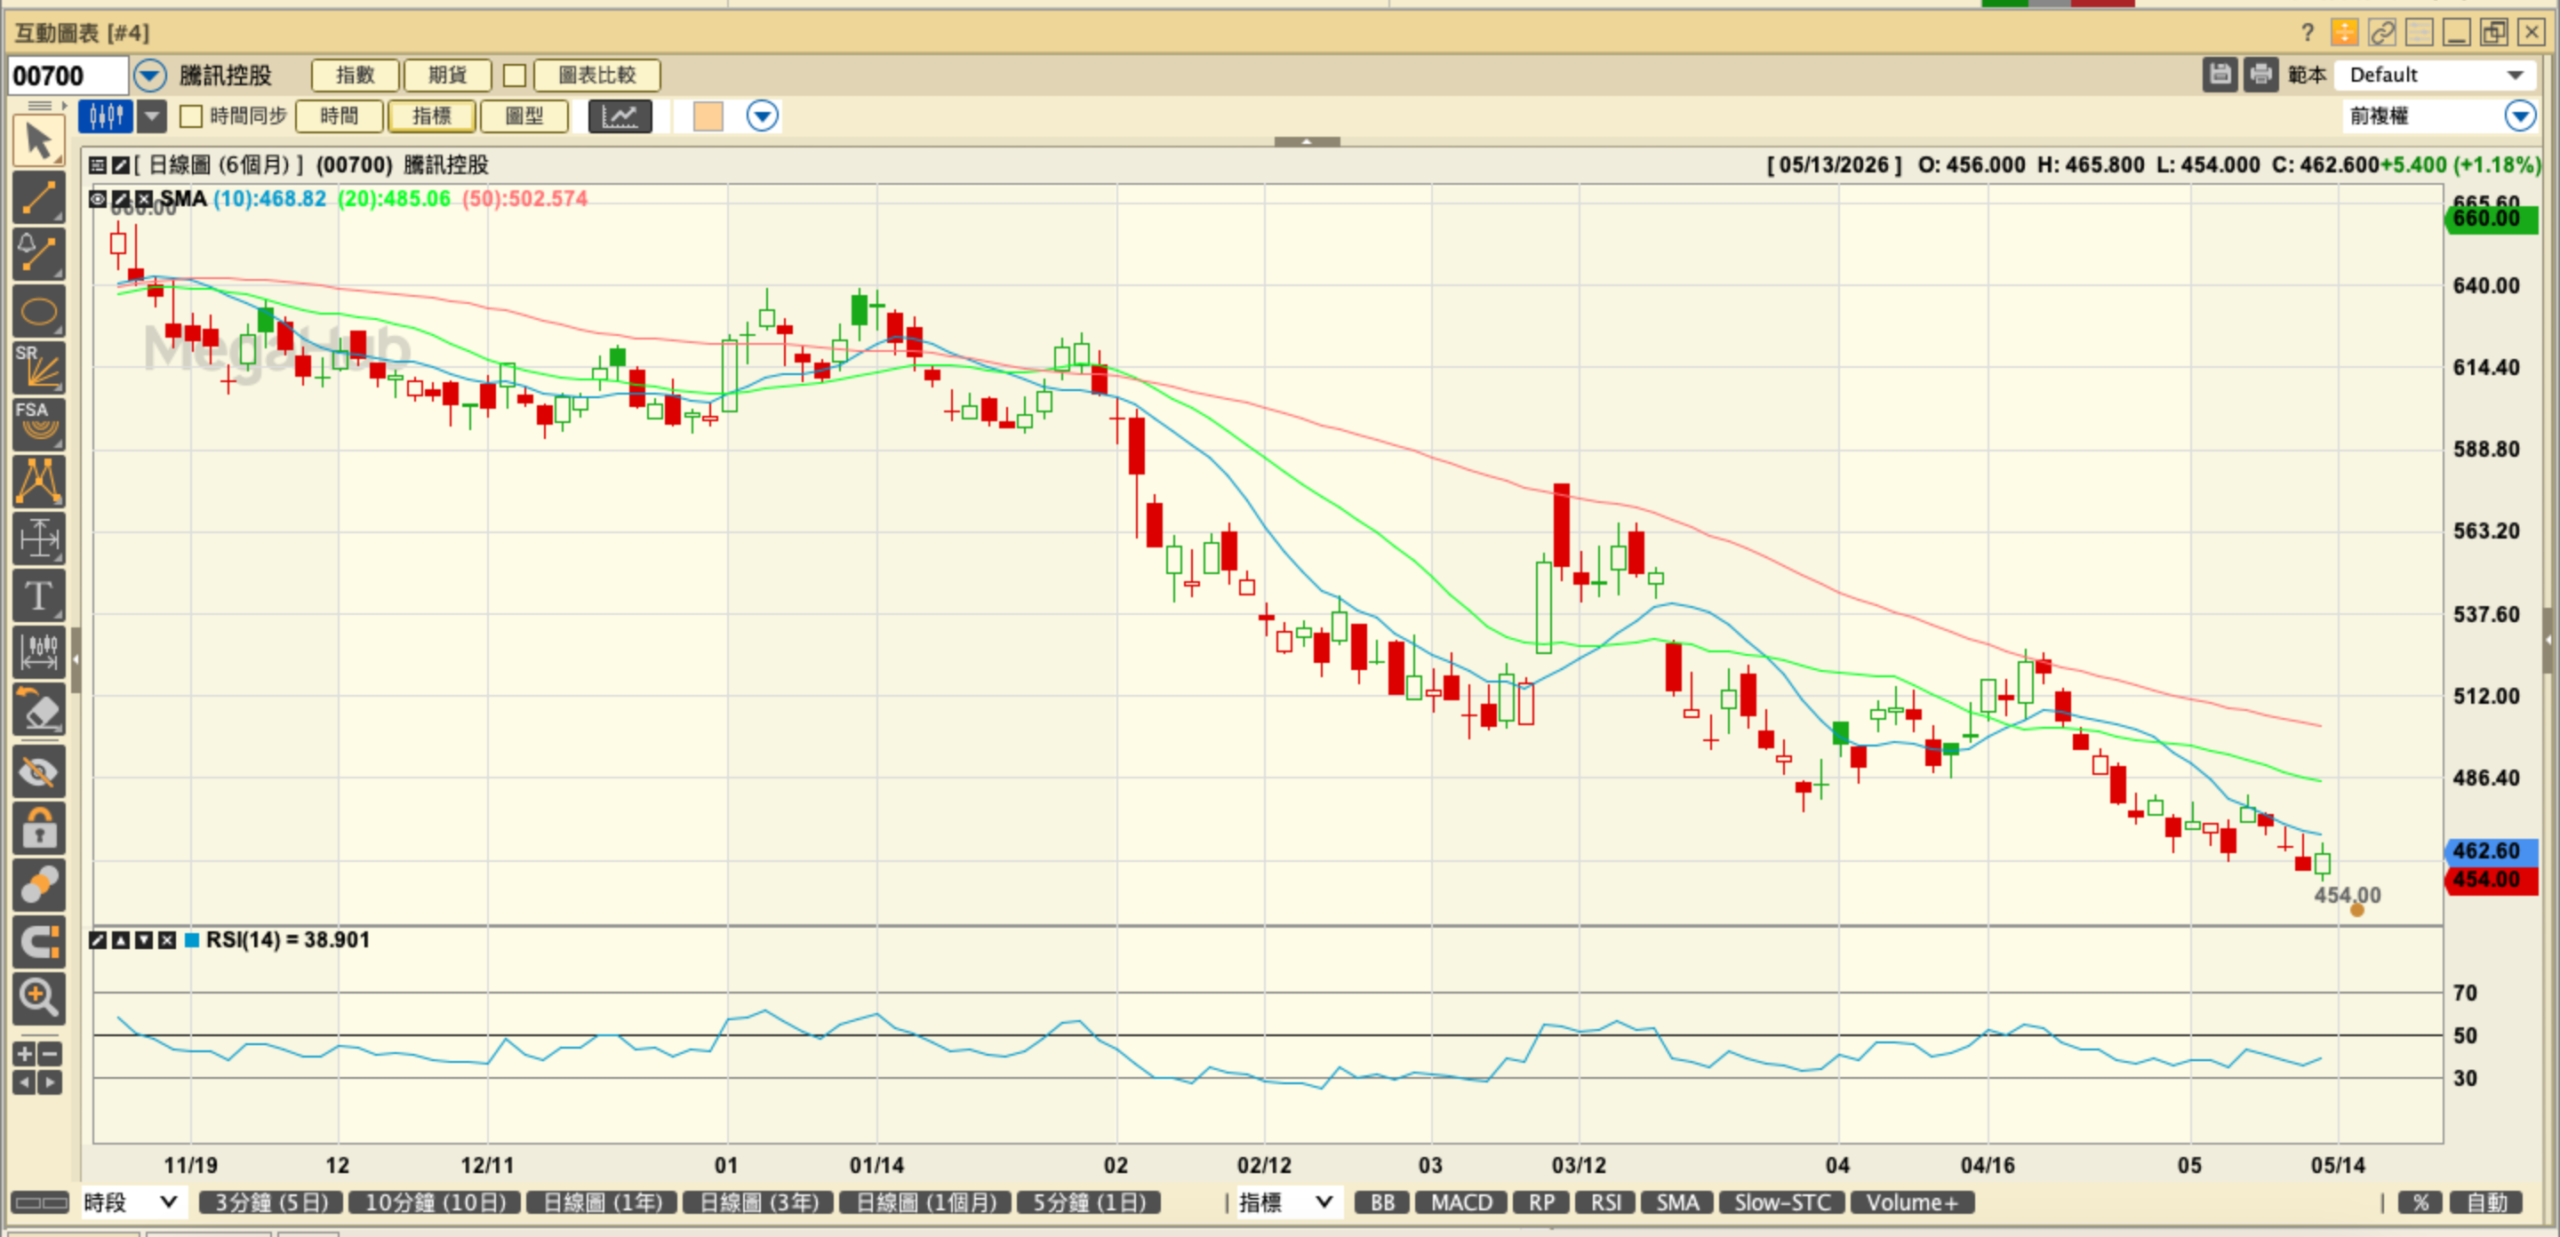This screenshot has height=1237, width=2560.
Task: Click the chain link window icon
Action: [x=2382, y=33]
